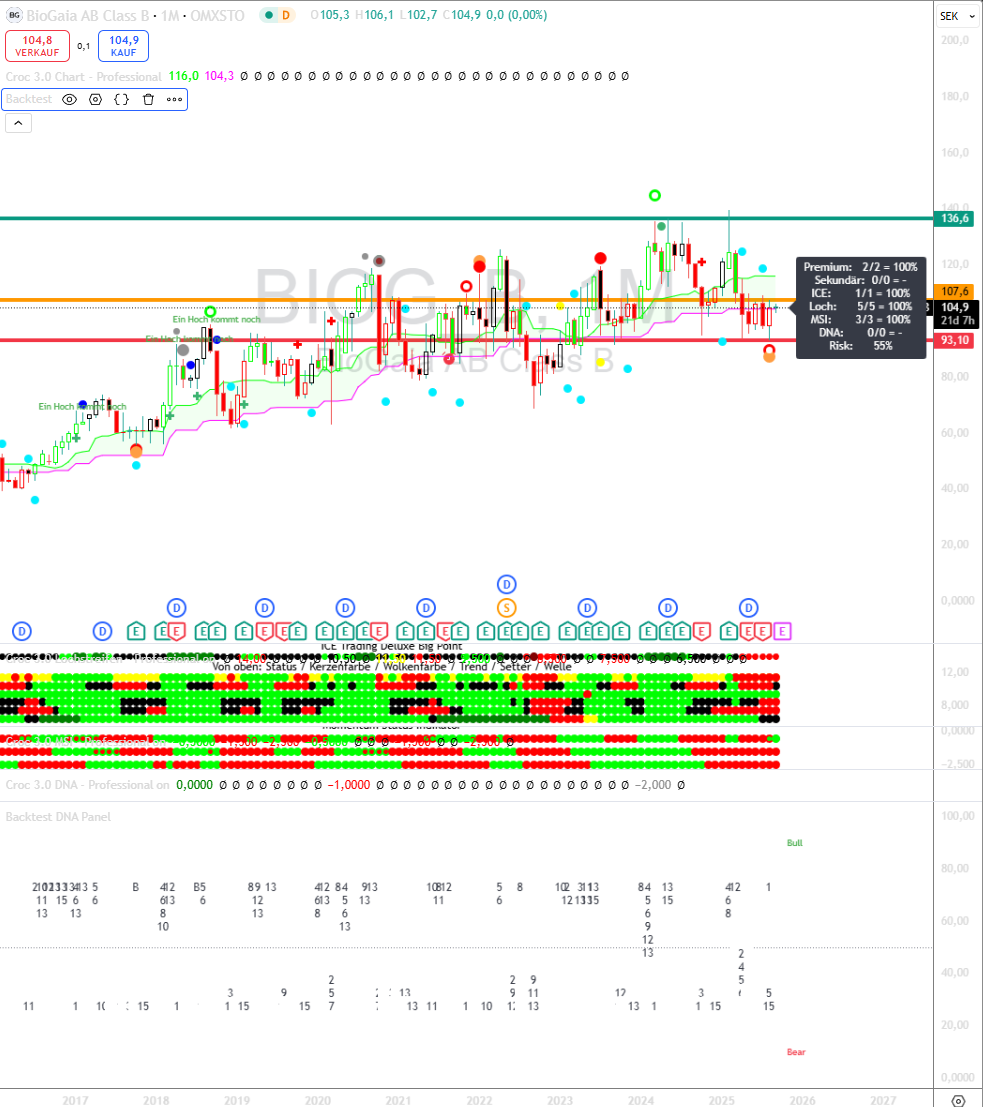Click the red 93,10 price level label
The height and width of the screenshot is (1107, 983).
(x=956, y=341)
